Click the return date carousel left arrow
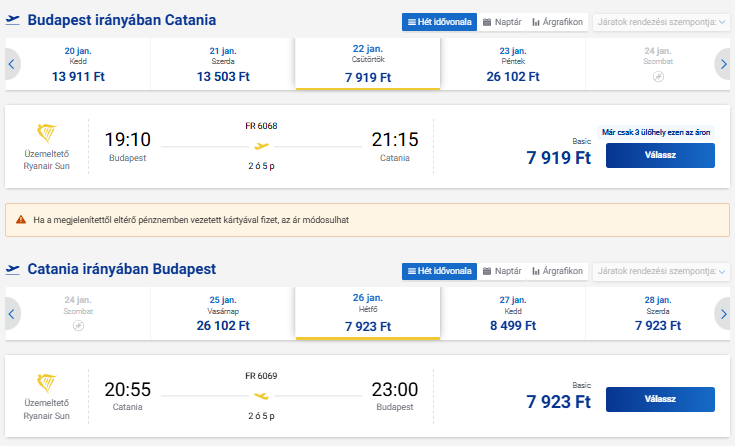The height and width of the screenshot is (446, 735). point(12,313)
